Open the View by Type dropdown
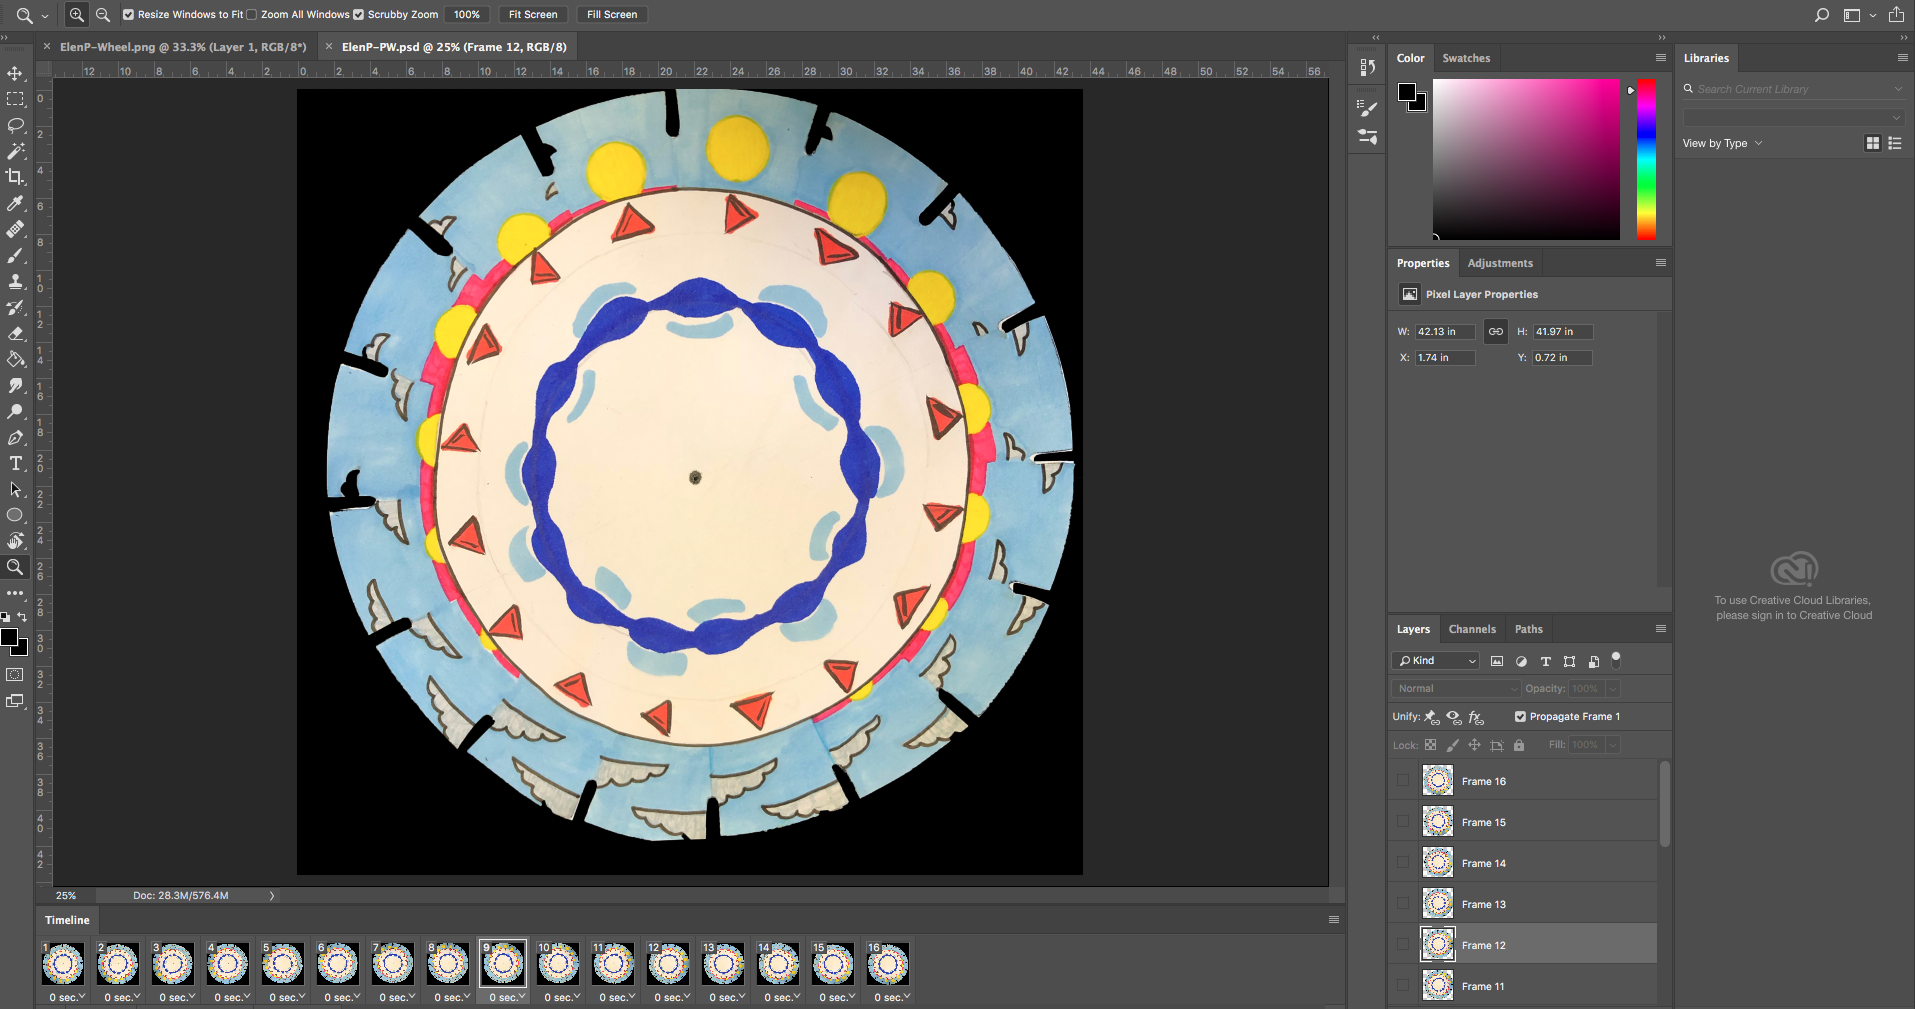 (x=1722, y=143)
